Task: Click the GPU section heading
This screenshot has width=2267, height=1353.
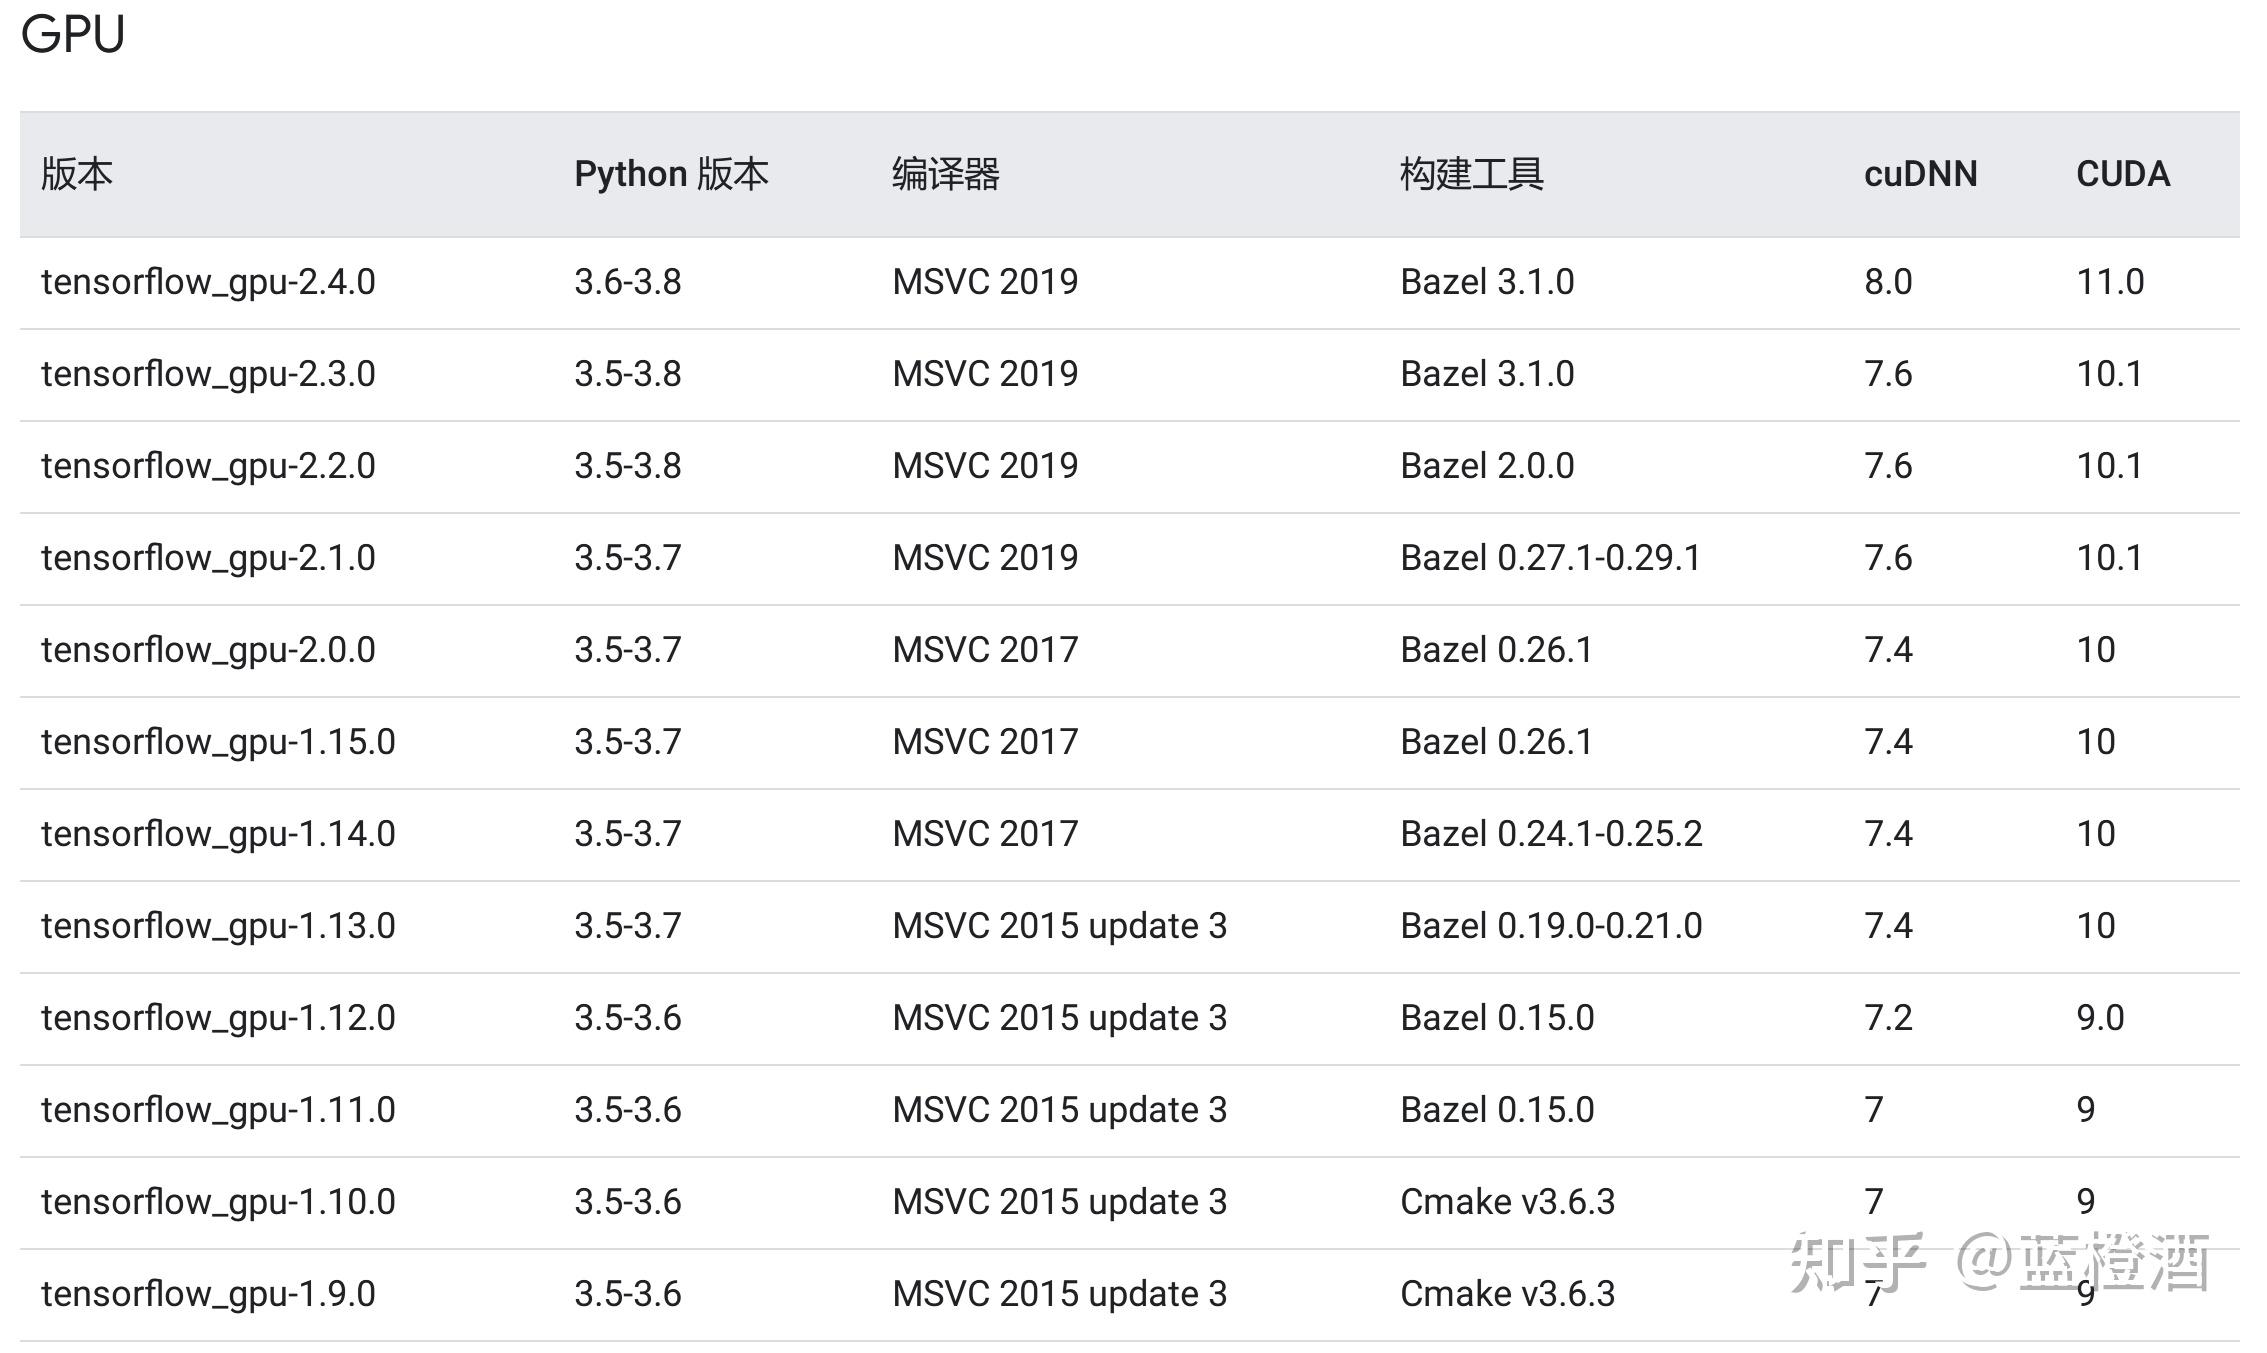Action: point(73,34)
